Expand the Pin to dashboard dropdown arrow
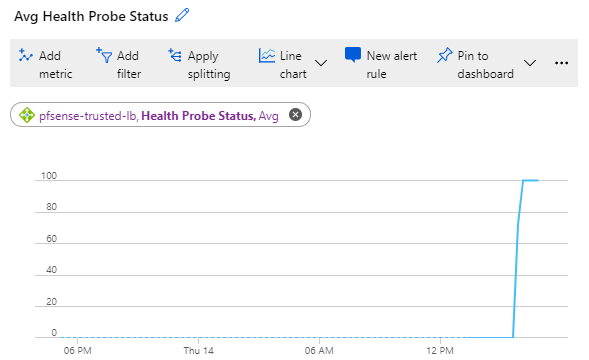Image resolution: width=589 pixels, height=360 pixels. 530,63
